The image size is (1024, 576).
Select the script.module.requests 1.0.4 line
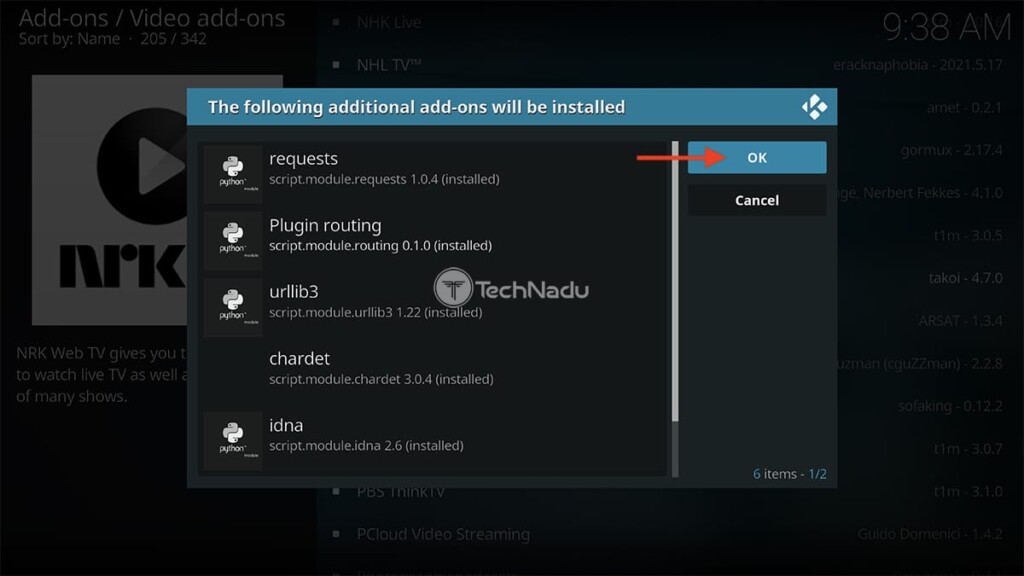(384, 179)
